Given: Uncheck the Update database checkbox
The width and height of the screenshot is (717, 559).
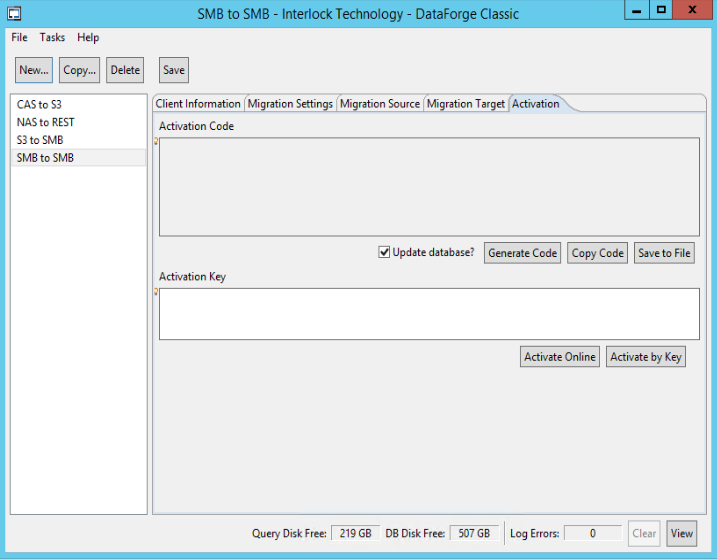Looking at the screenshot, I should [384, 252].
